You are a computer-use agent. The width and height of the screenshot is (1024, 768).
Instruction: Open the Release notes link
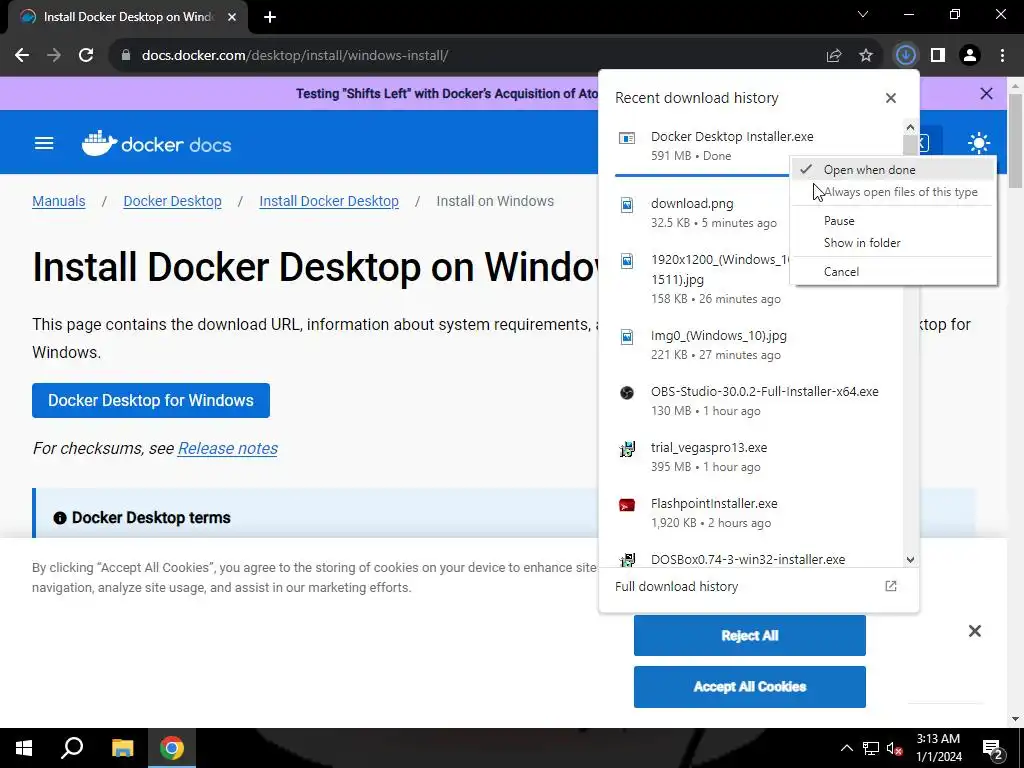pyautogui.click(x=228, y=448)
